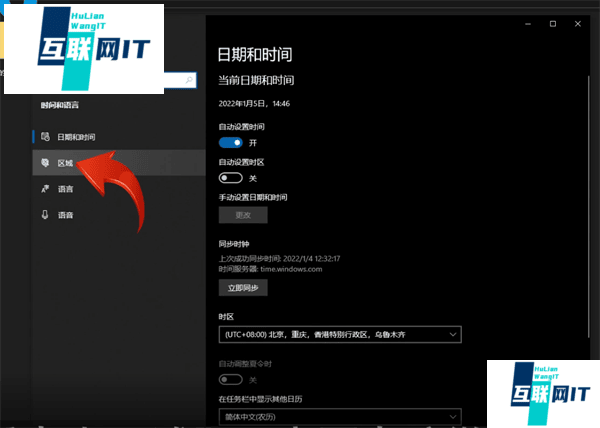Open the 时区 dropdown showing UTC+08:00

pos(339,333)
